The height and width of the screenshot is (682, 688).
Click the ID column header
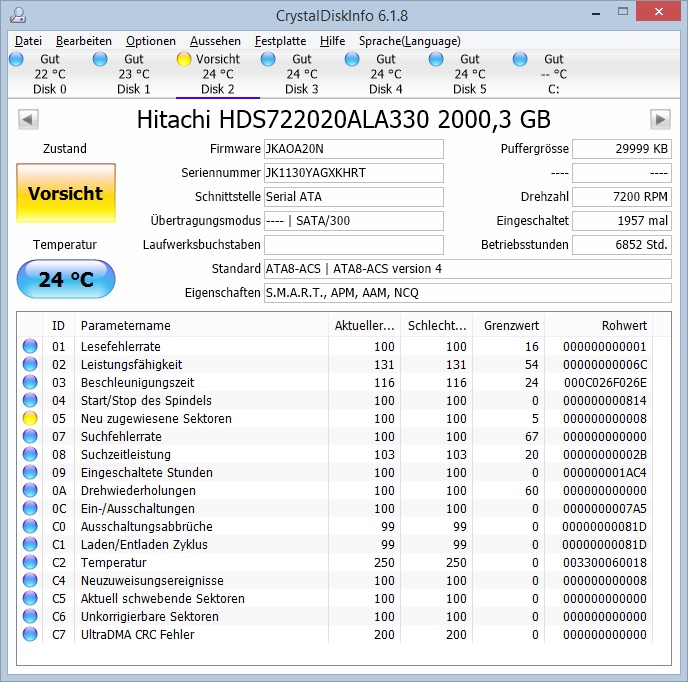point(58,325)
